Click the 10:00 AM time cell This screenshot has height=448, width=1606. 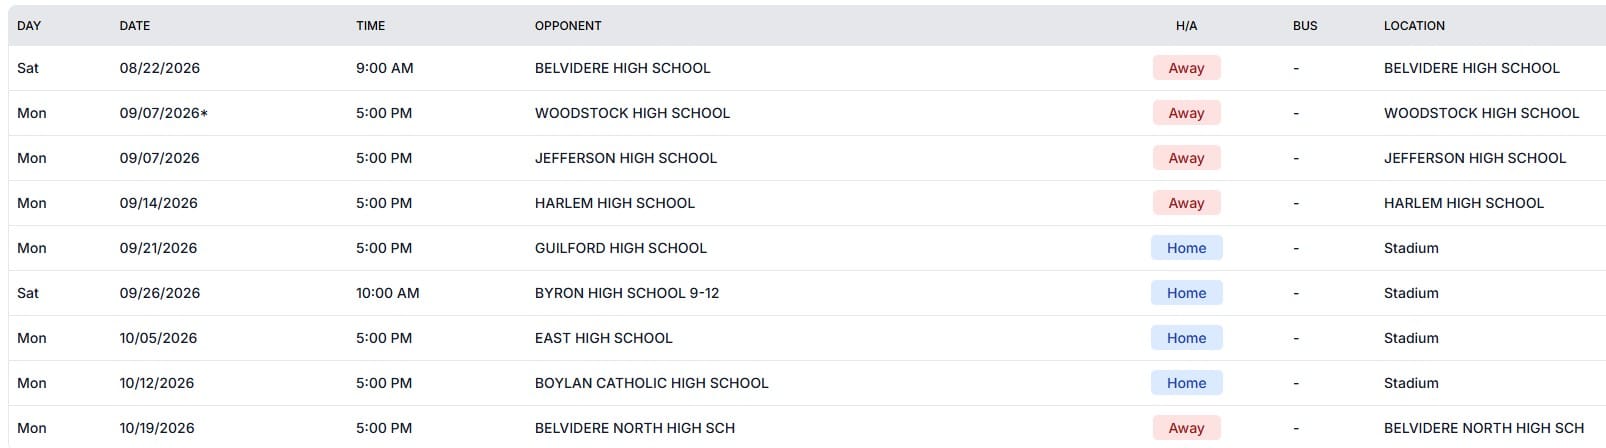pyautogui.click(x=388, y=293)
